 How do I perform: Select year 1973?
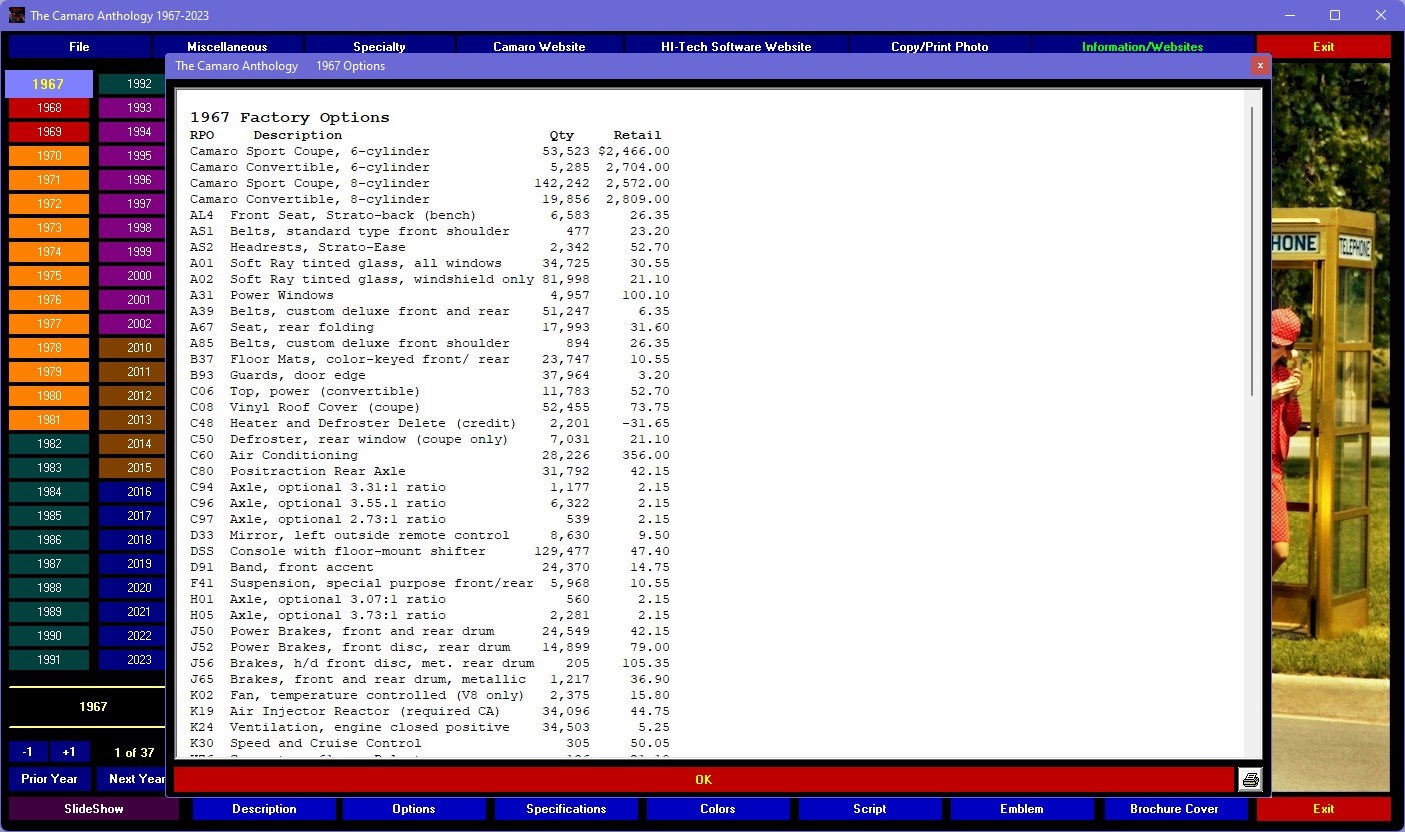[x=49, y=228]
